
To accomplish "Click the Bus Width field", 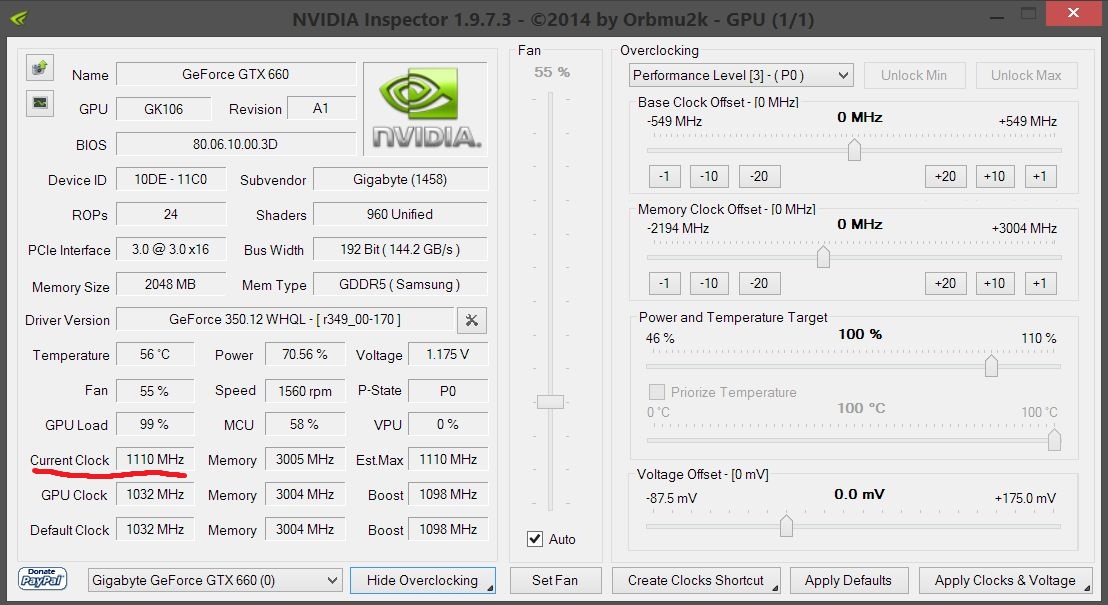I will tap(400, 249).
